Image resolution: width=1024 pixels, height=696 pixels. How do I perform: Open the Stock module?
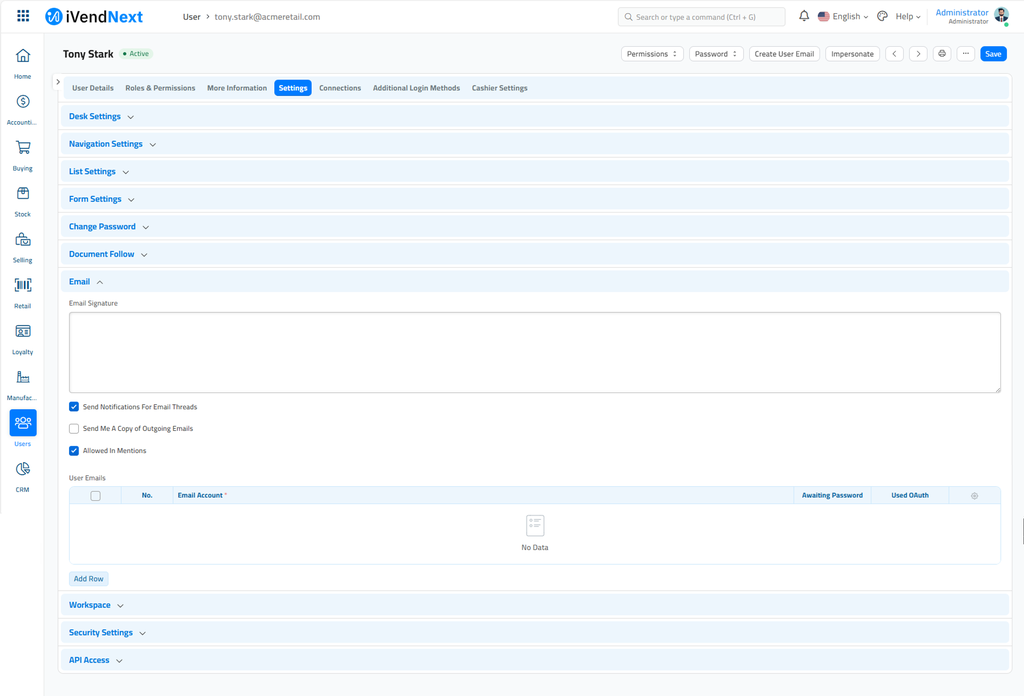(23, 200)
